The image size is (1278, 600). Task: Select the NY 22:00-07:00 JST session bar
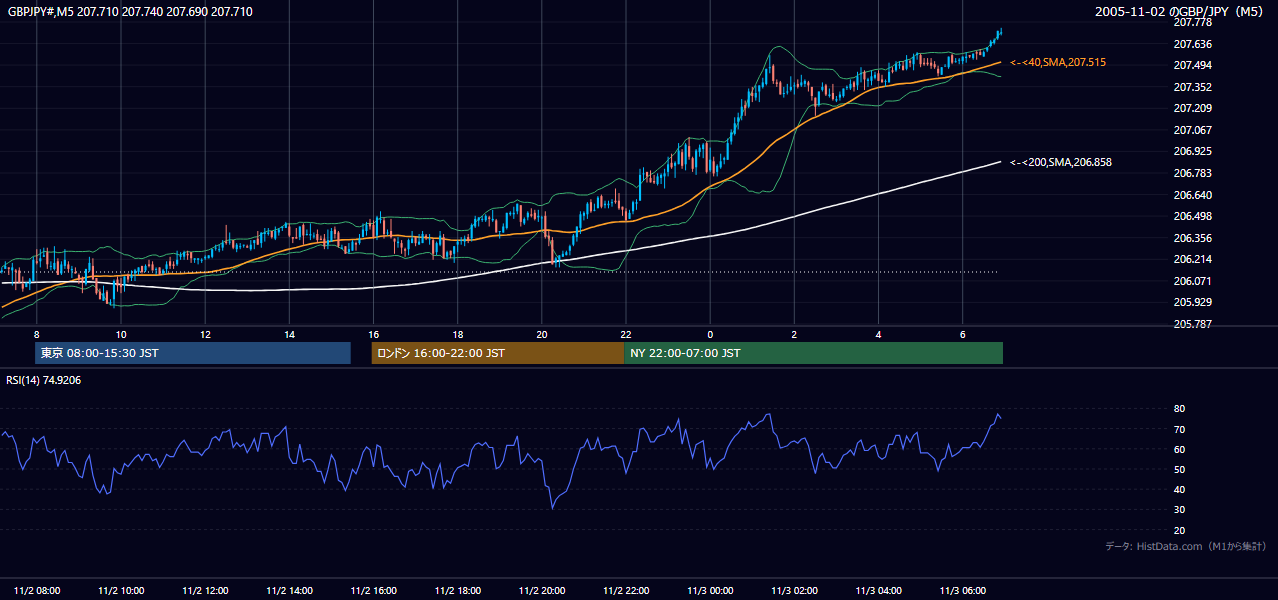point(813,353)
